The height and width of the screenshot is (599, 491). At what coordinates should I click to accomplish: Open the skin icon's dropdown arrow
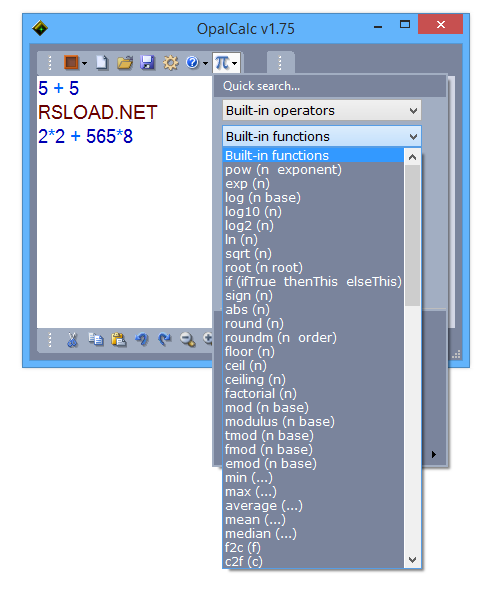coord(84,63)
